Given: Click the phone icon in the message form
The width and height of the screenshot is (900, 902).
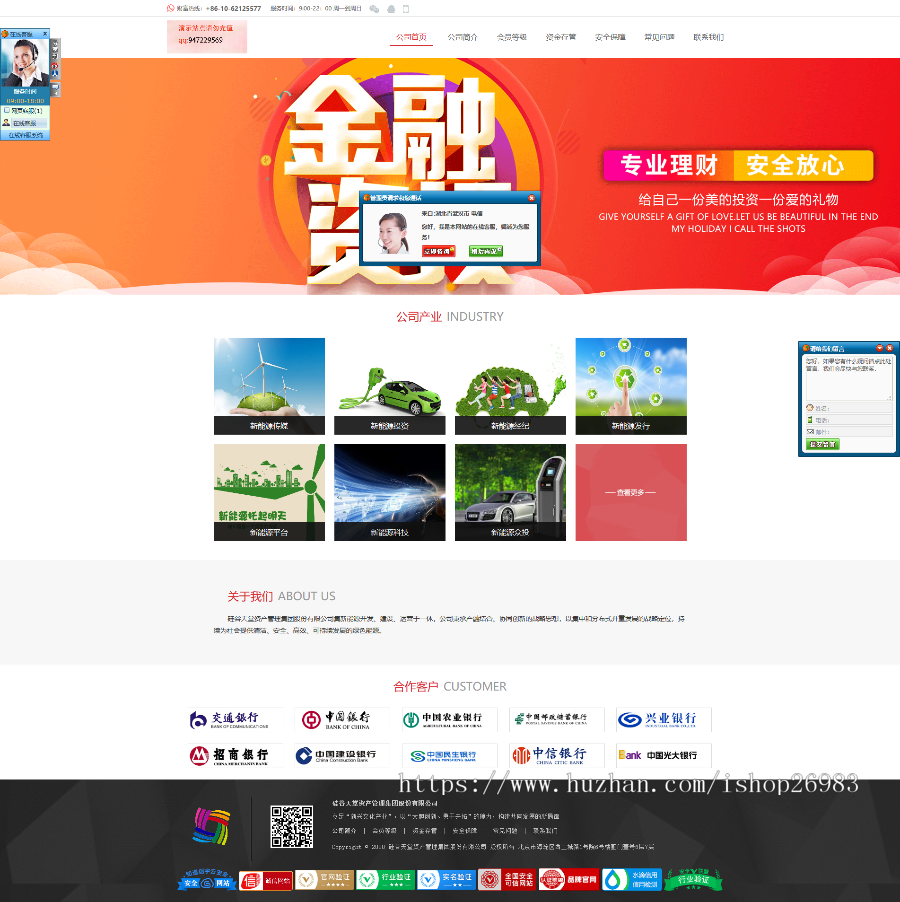Looking at the screenshot, I should coord(810,420).
